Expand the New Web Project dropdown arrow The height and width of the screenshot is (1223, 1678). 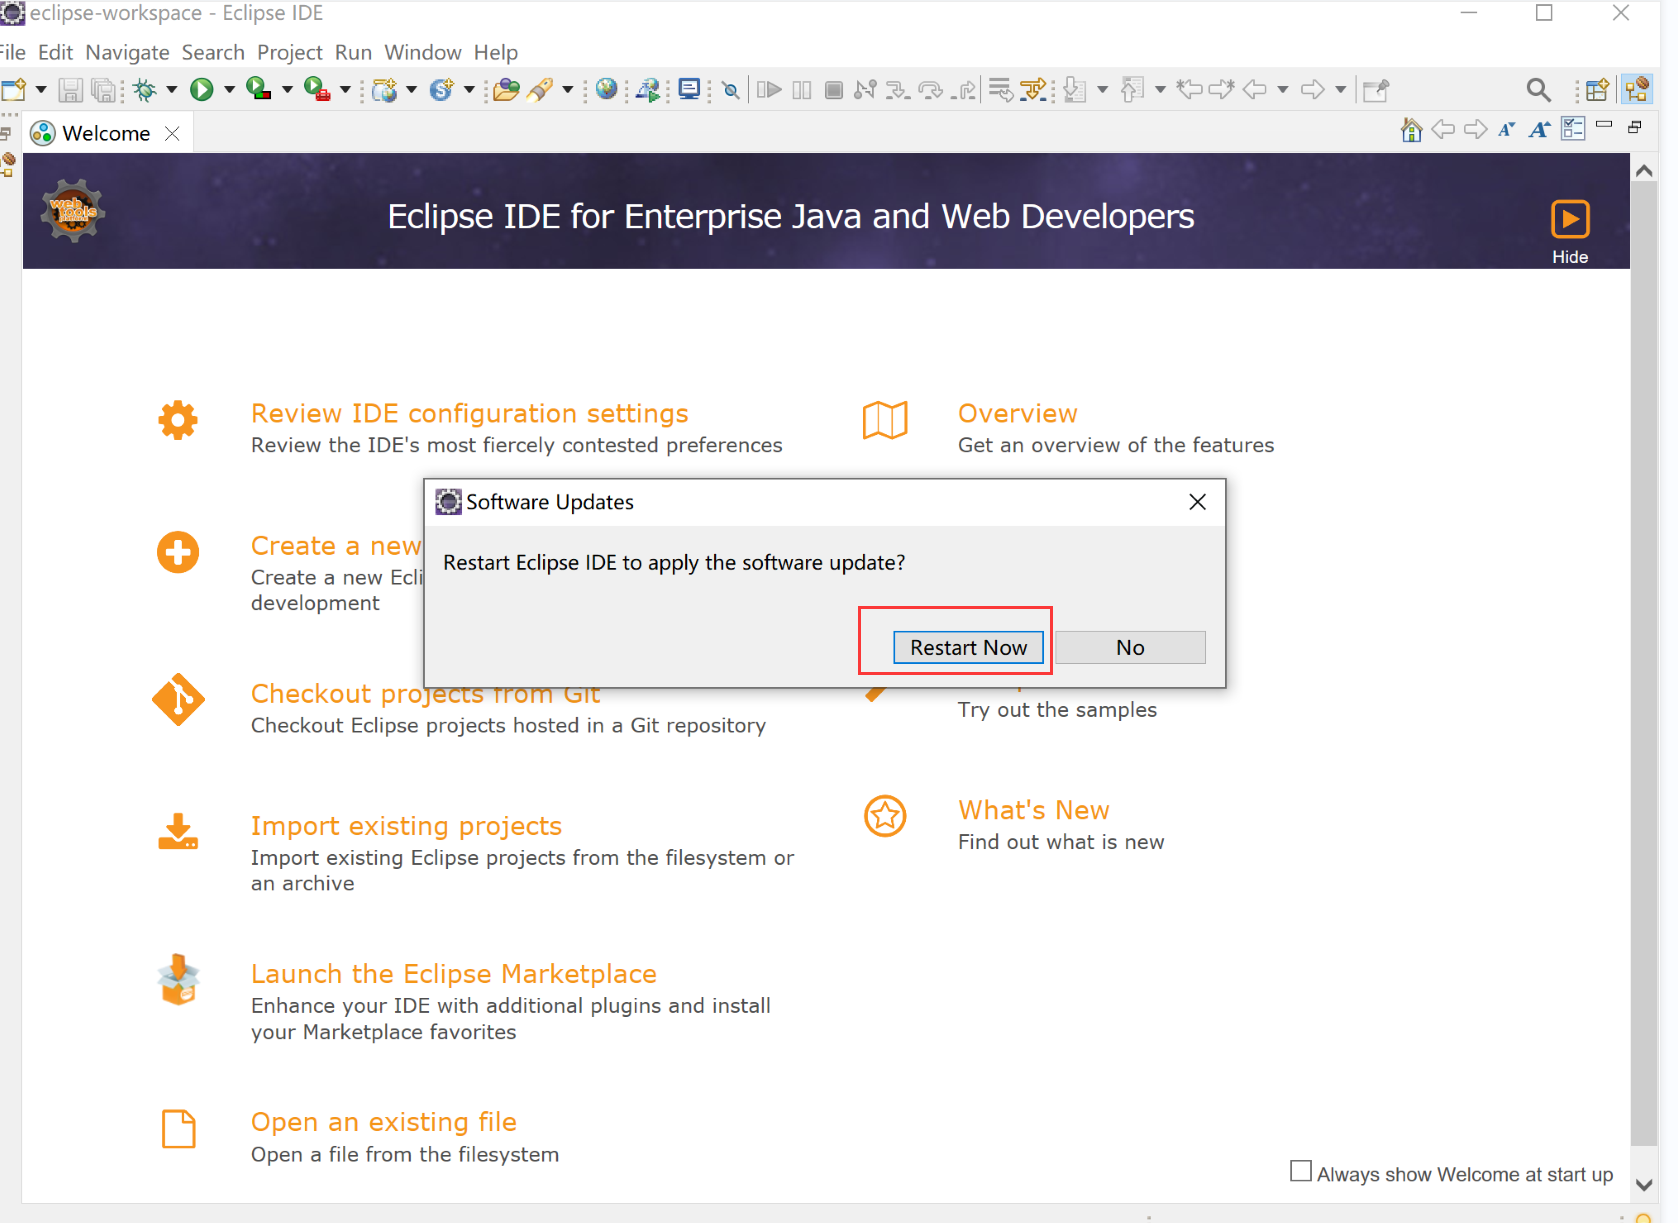tap(411, 90)
